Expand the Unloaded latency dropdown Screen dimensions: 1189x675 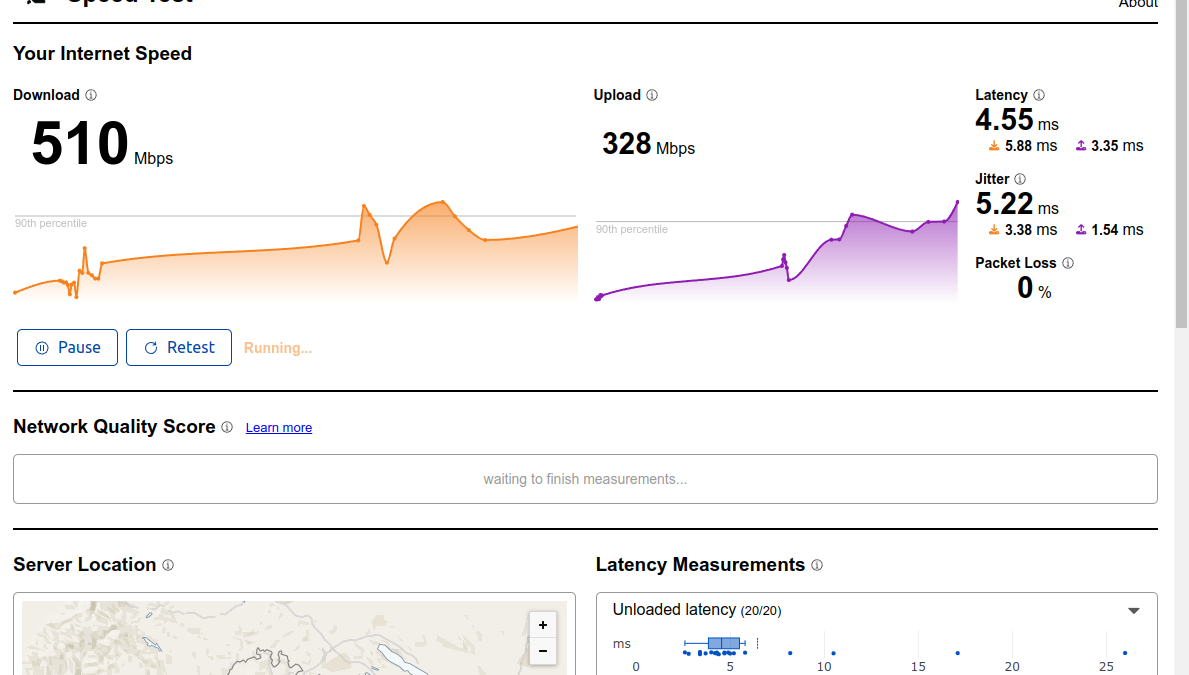tap(1133, 610)
